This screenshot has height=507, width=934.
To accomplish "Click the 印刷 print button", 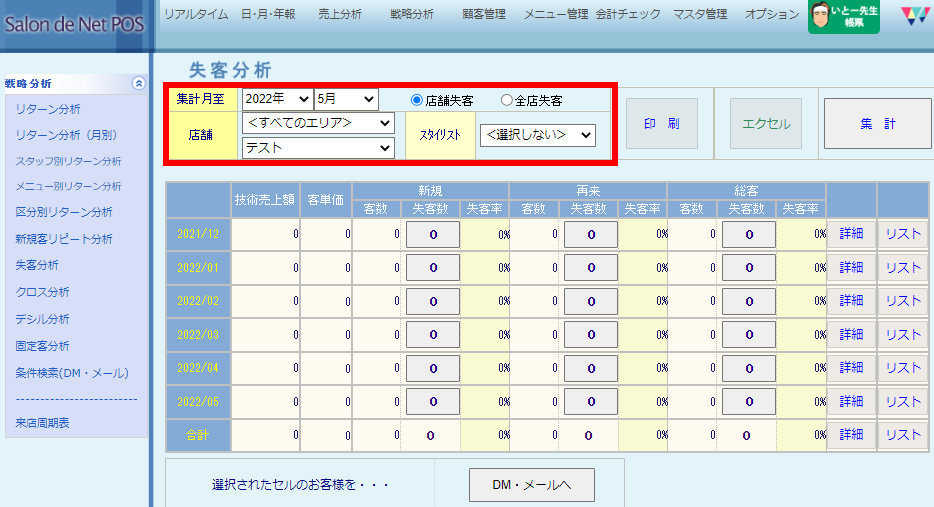I will click(661, 124).
